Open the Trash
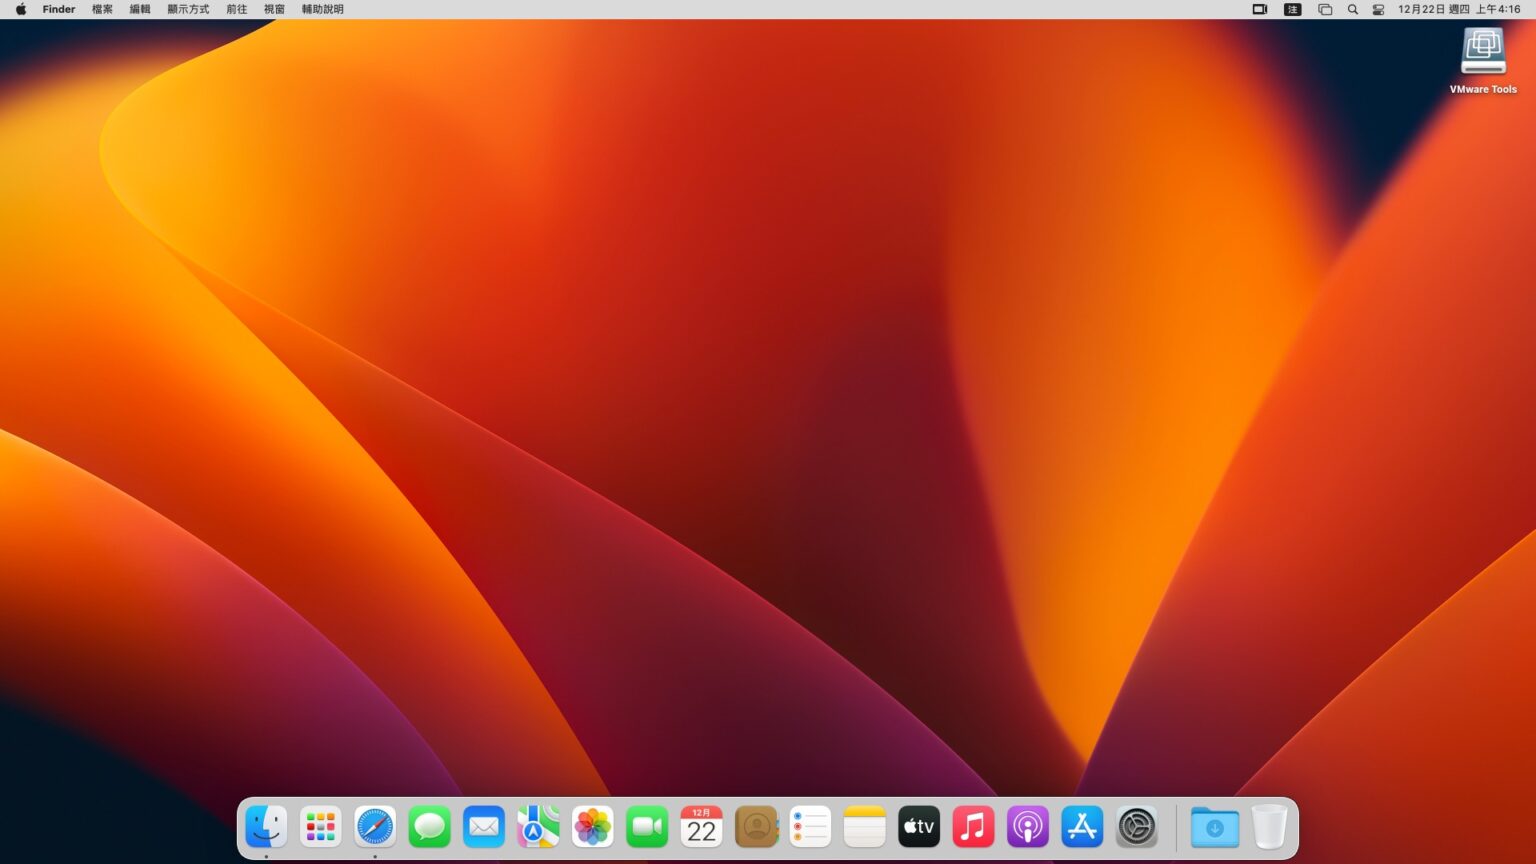The width and height of the screenshot is (1536, 864). 1269,827
